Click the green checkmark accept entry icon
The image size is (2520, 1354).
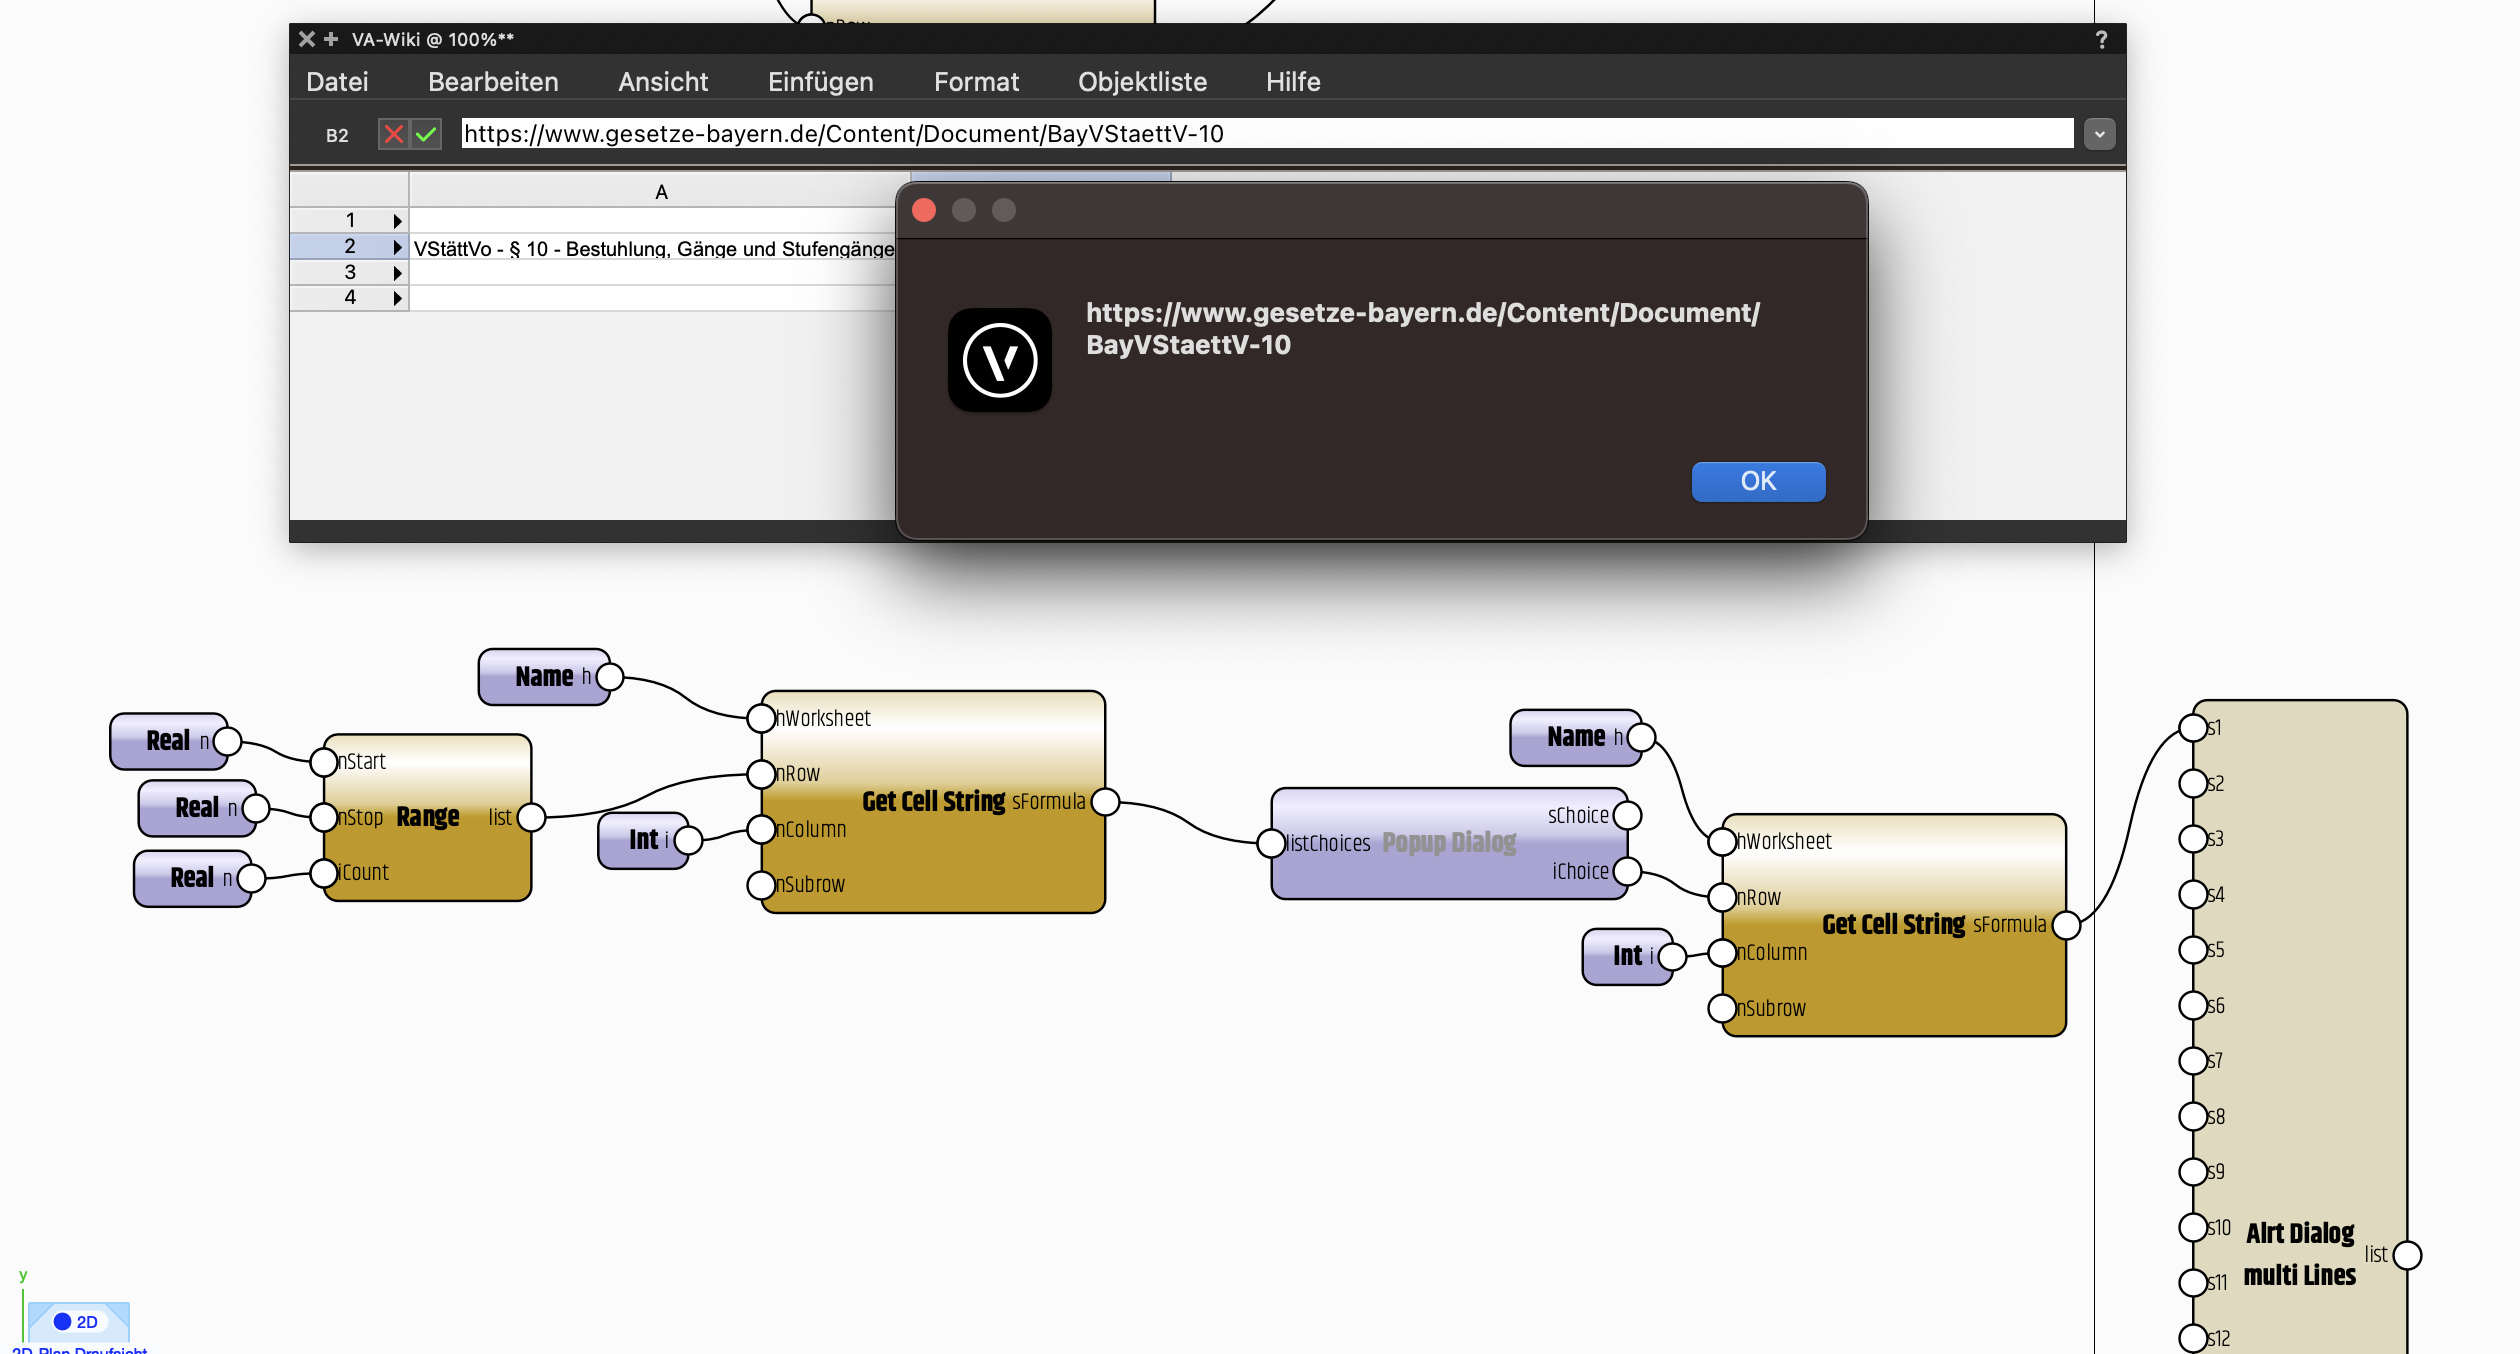(x=427, y=134)
